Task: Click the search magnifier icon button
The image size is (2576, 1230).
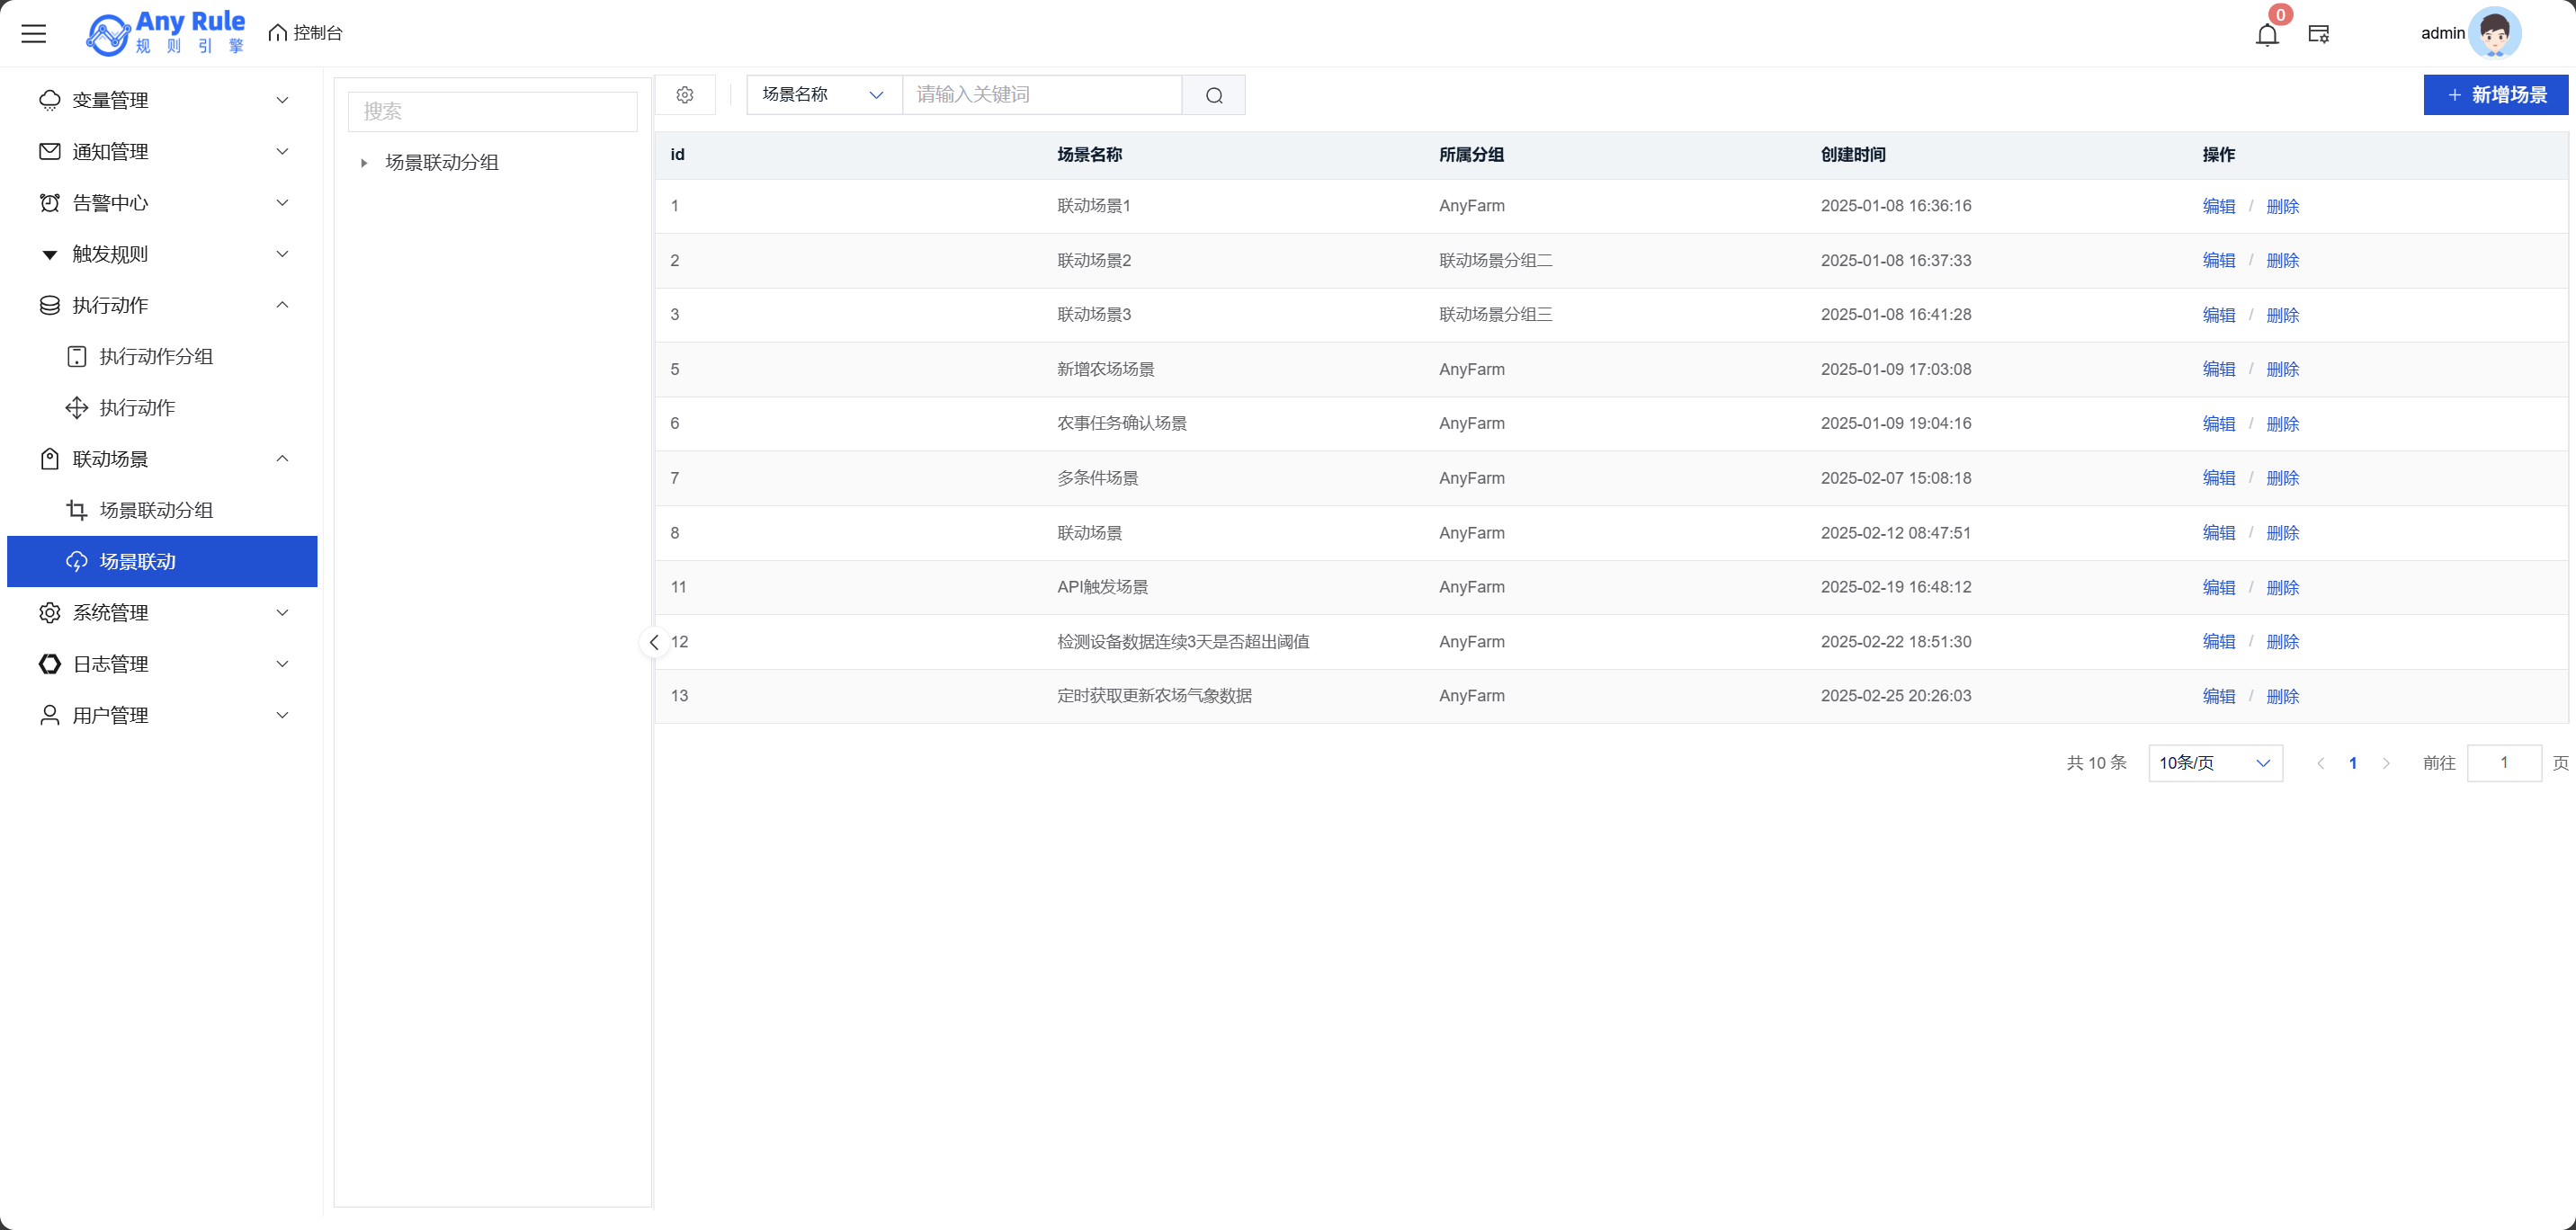Action: coord(1214,95)
